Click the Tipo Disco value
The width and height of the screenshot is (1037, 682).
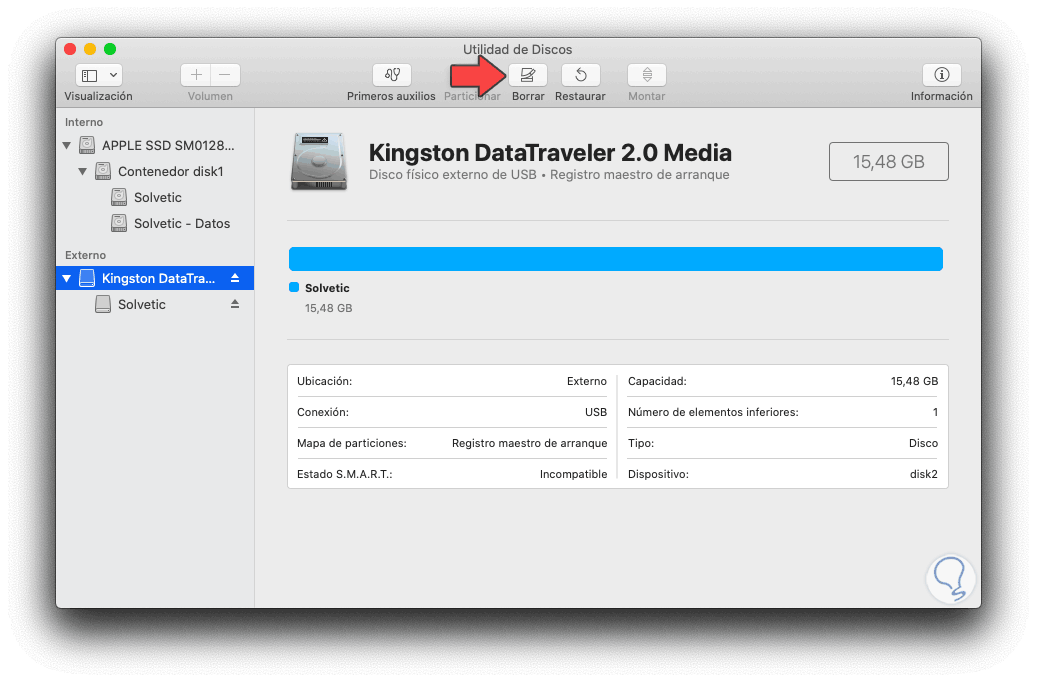[x=923, y=443]
